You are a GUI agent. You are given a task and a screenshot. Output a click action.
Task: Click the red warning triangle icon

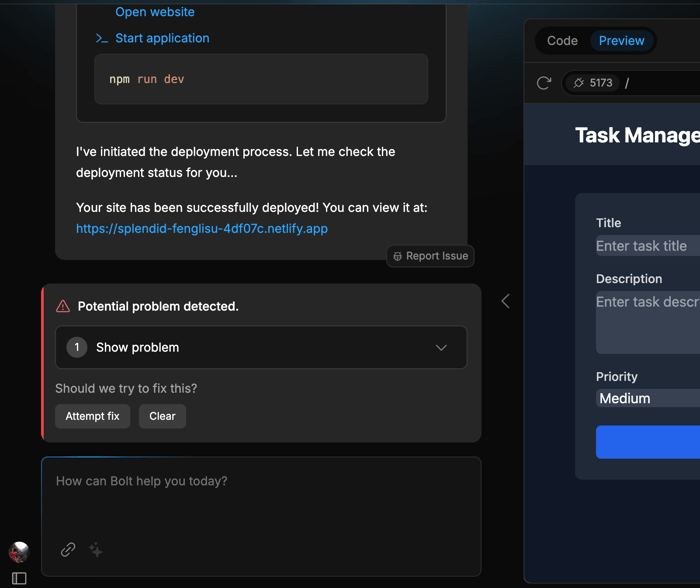tap(63, 307)
